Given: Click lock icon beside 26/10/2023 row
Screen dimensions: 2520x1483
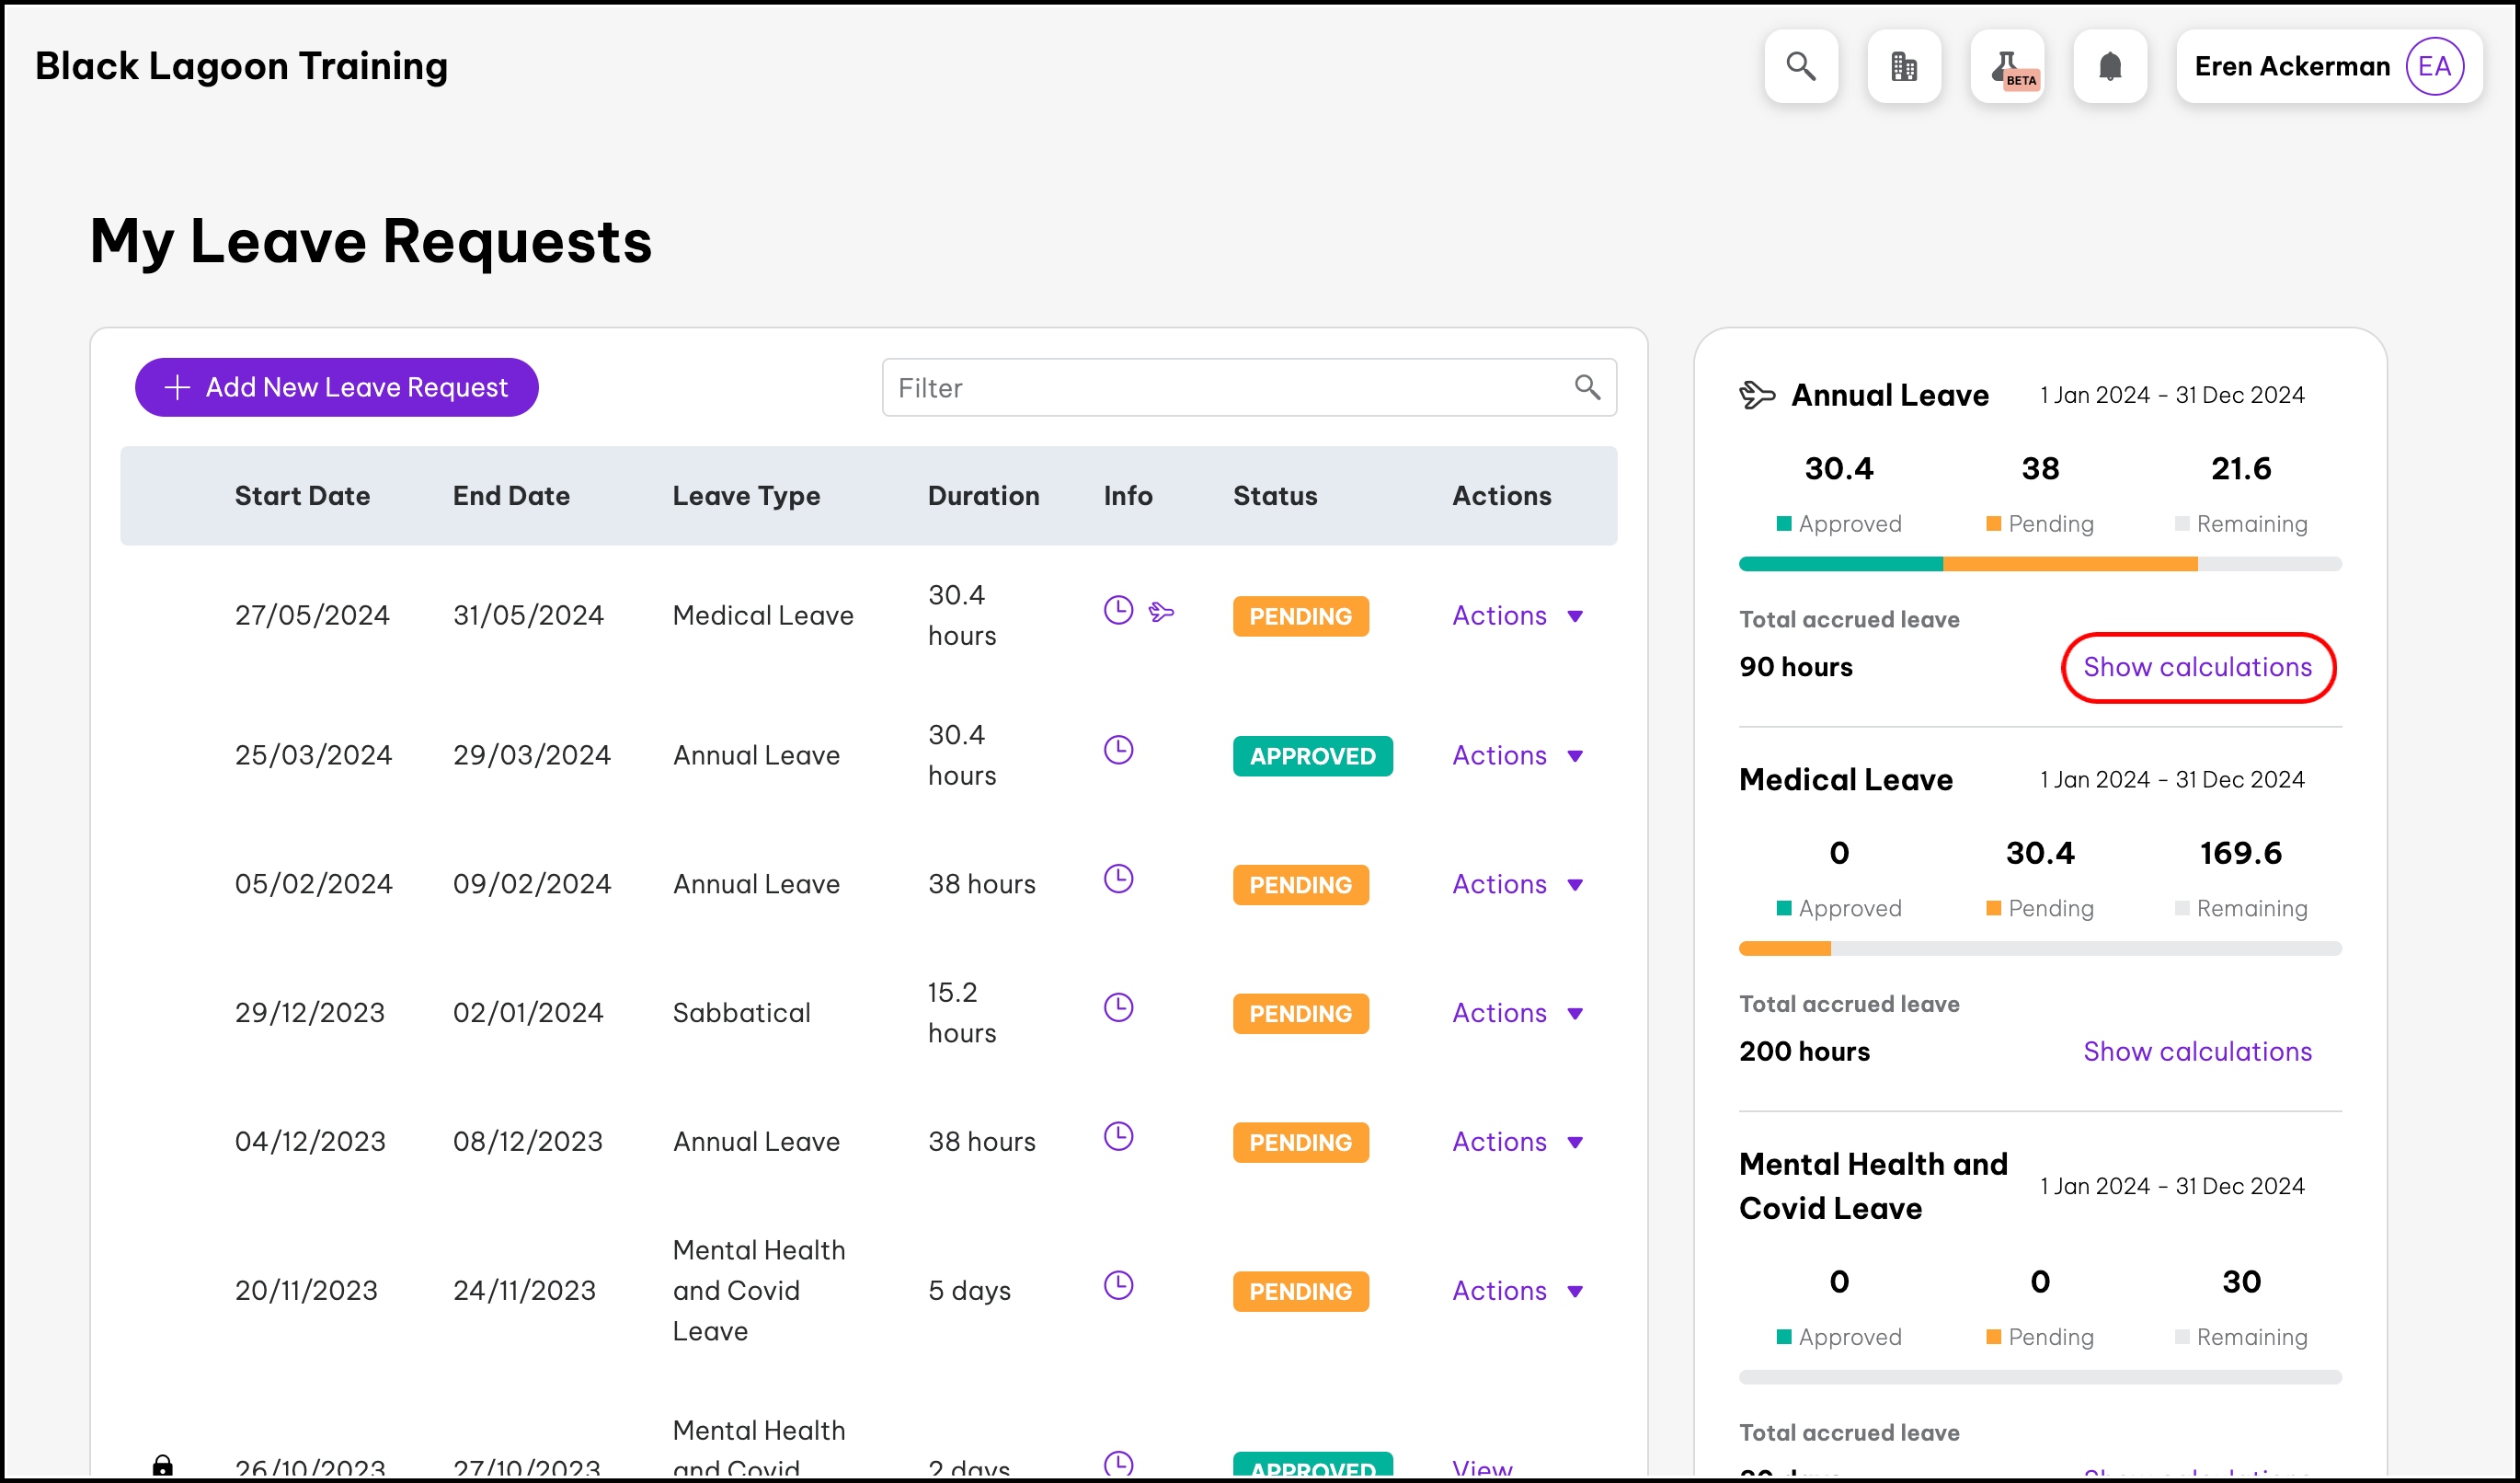Looking at the screenshot, I should click(x=162, y=1465).
